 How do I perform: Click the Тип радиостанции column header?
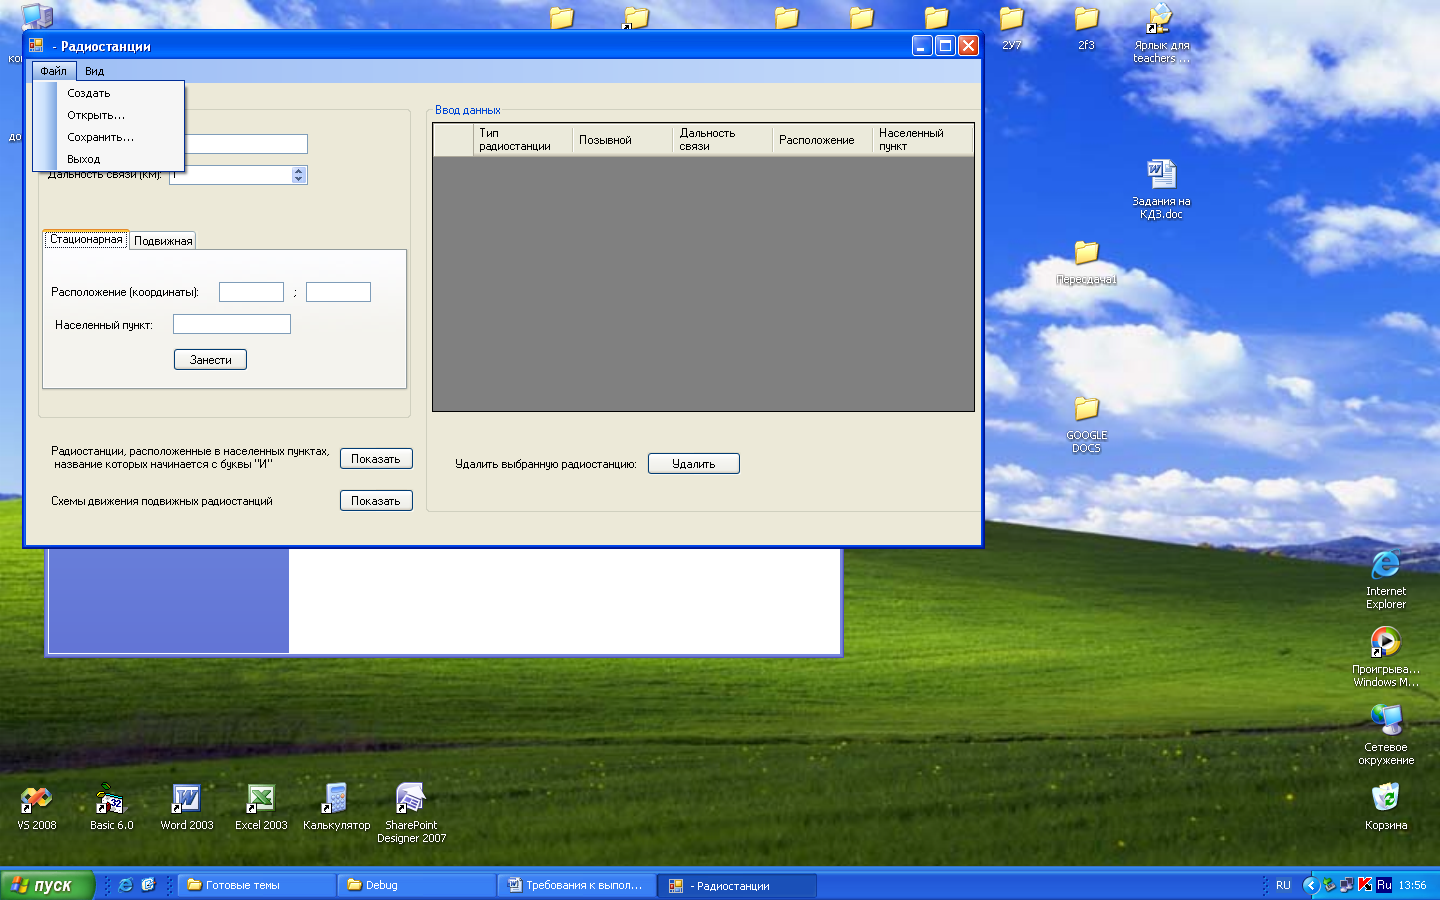click(522, 140)
